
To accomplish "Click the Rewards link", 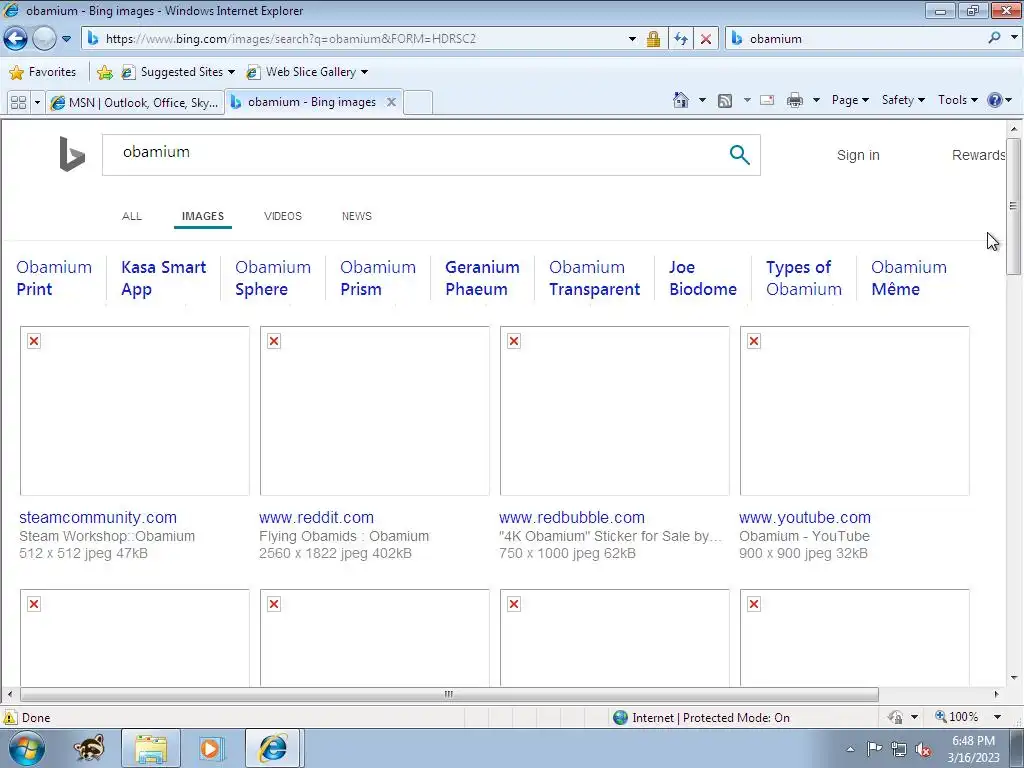I will coord(978,155).
